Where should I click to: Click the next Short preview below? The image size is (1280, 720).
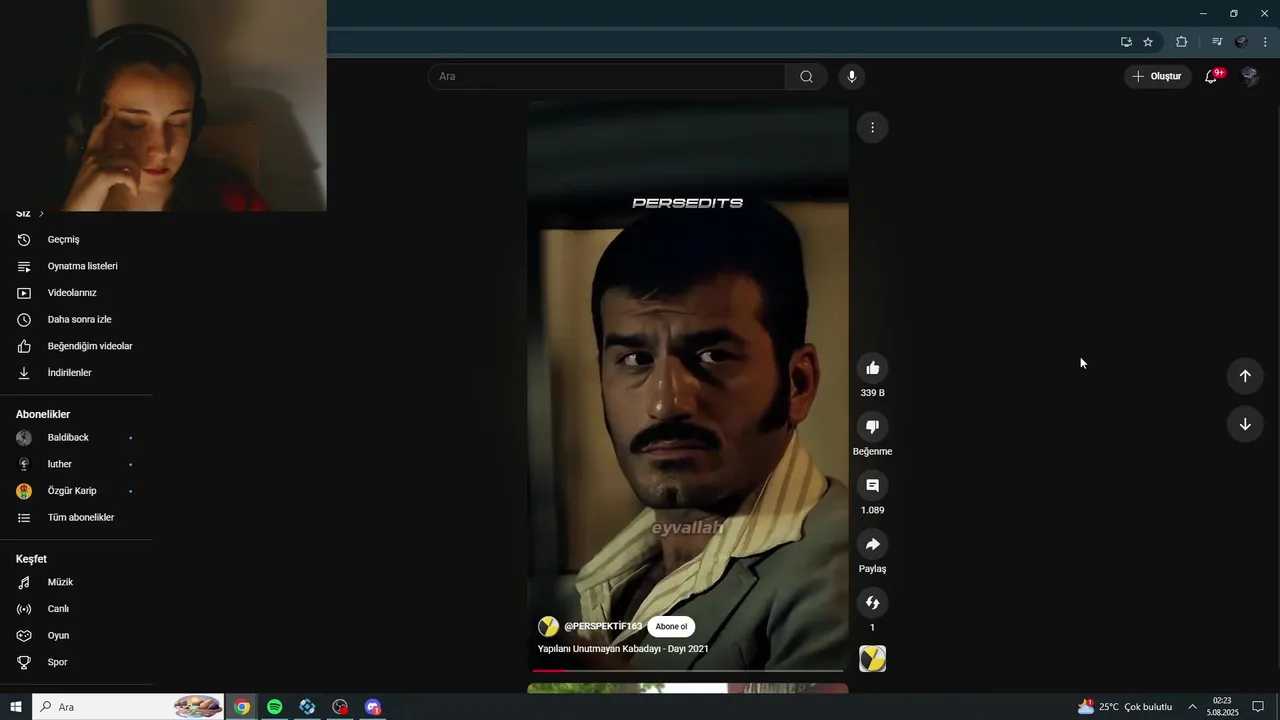(x=688, y=688)
